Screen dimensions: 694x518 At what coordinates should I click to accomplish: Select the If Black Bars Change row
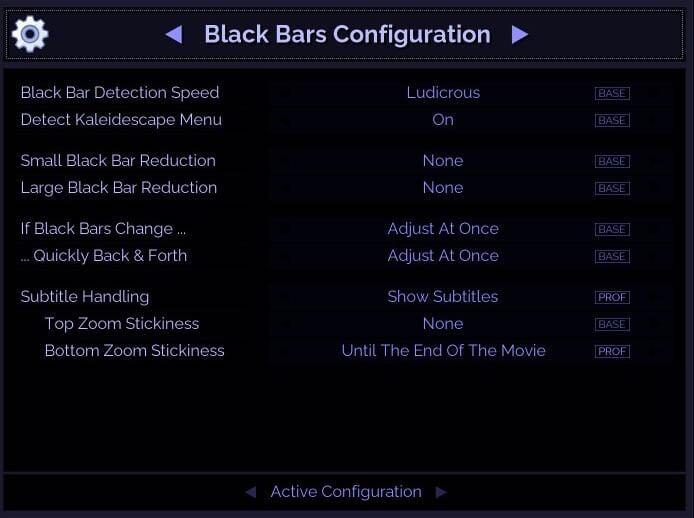(x=103, y=229)
